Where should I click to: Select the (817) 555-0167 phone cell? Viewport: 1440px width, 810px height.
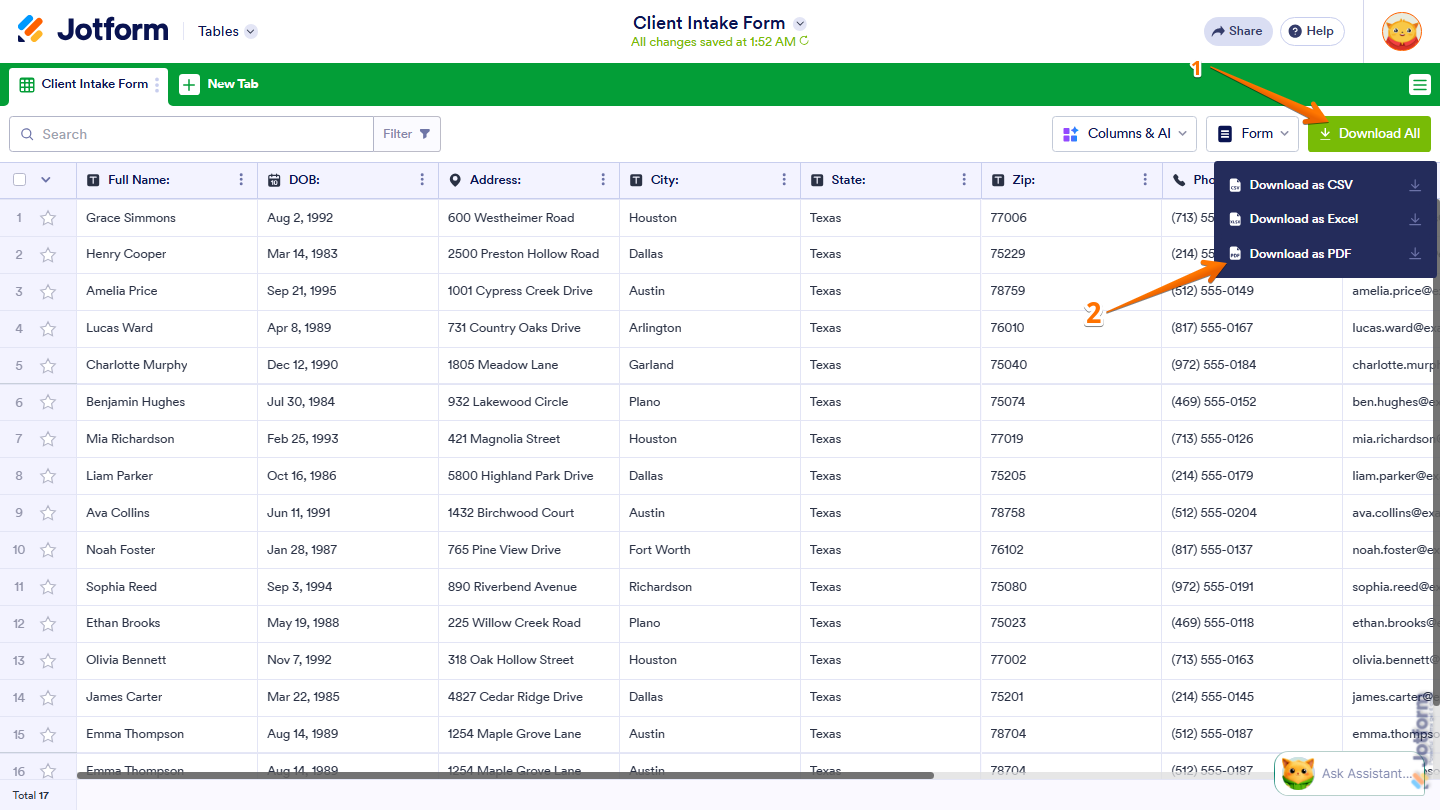point(1253,328)
